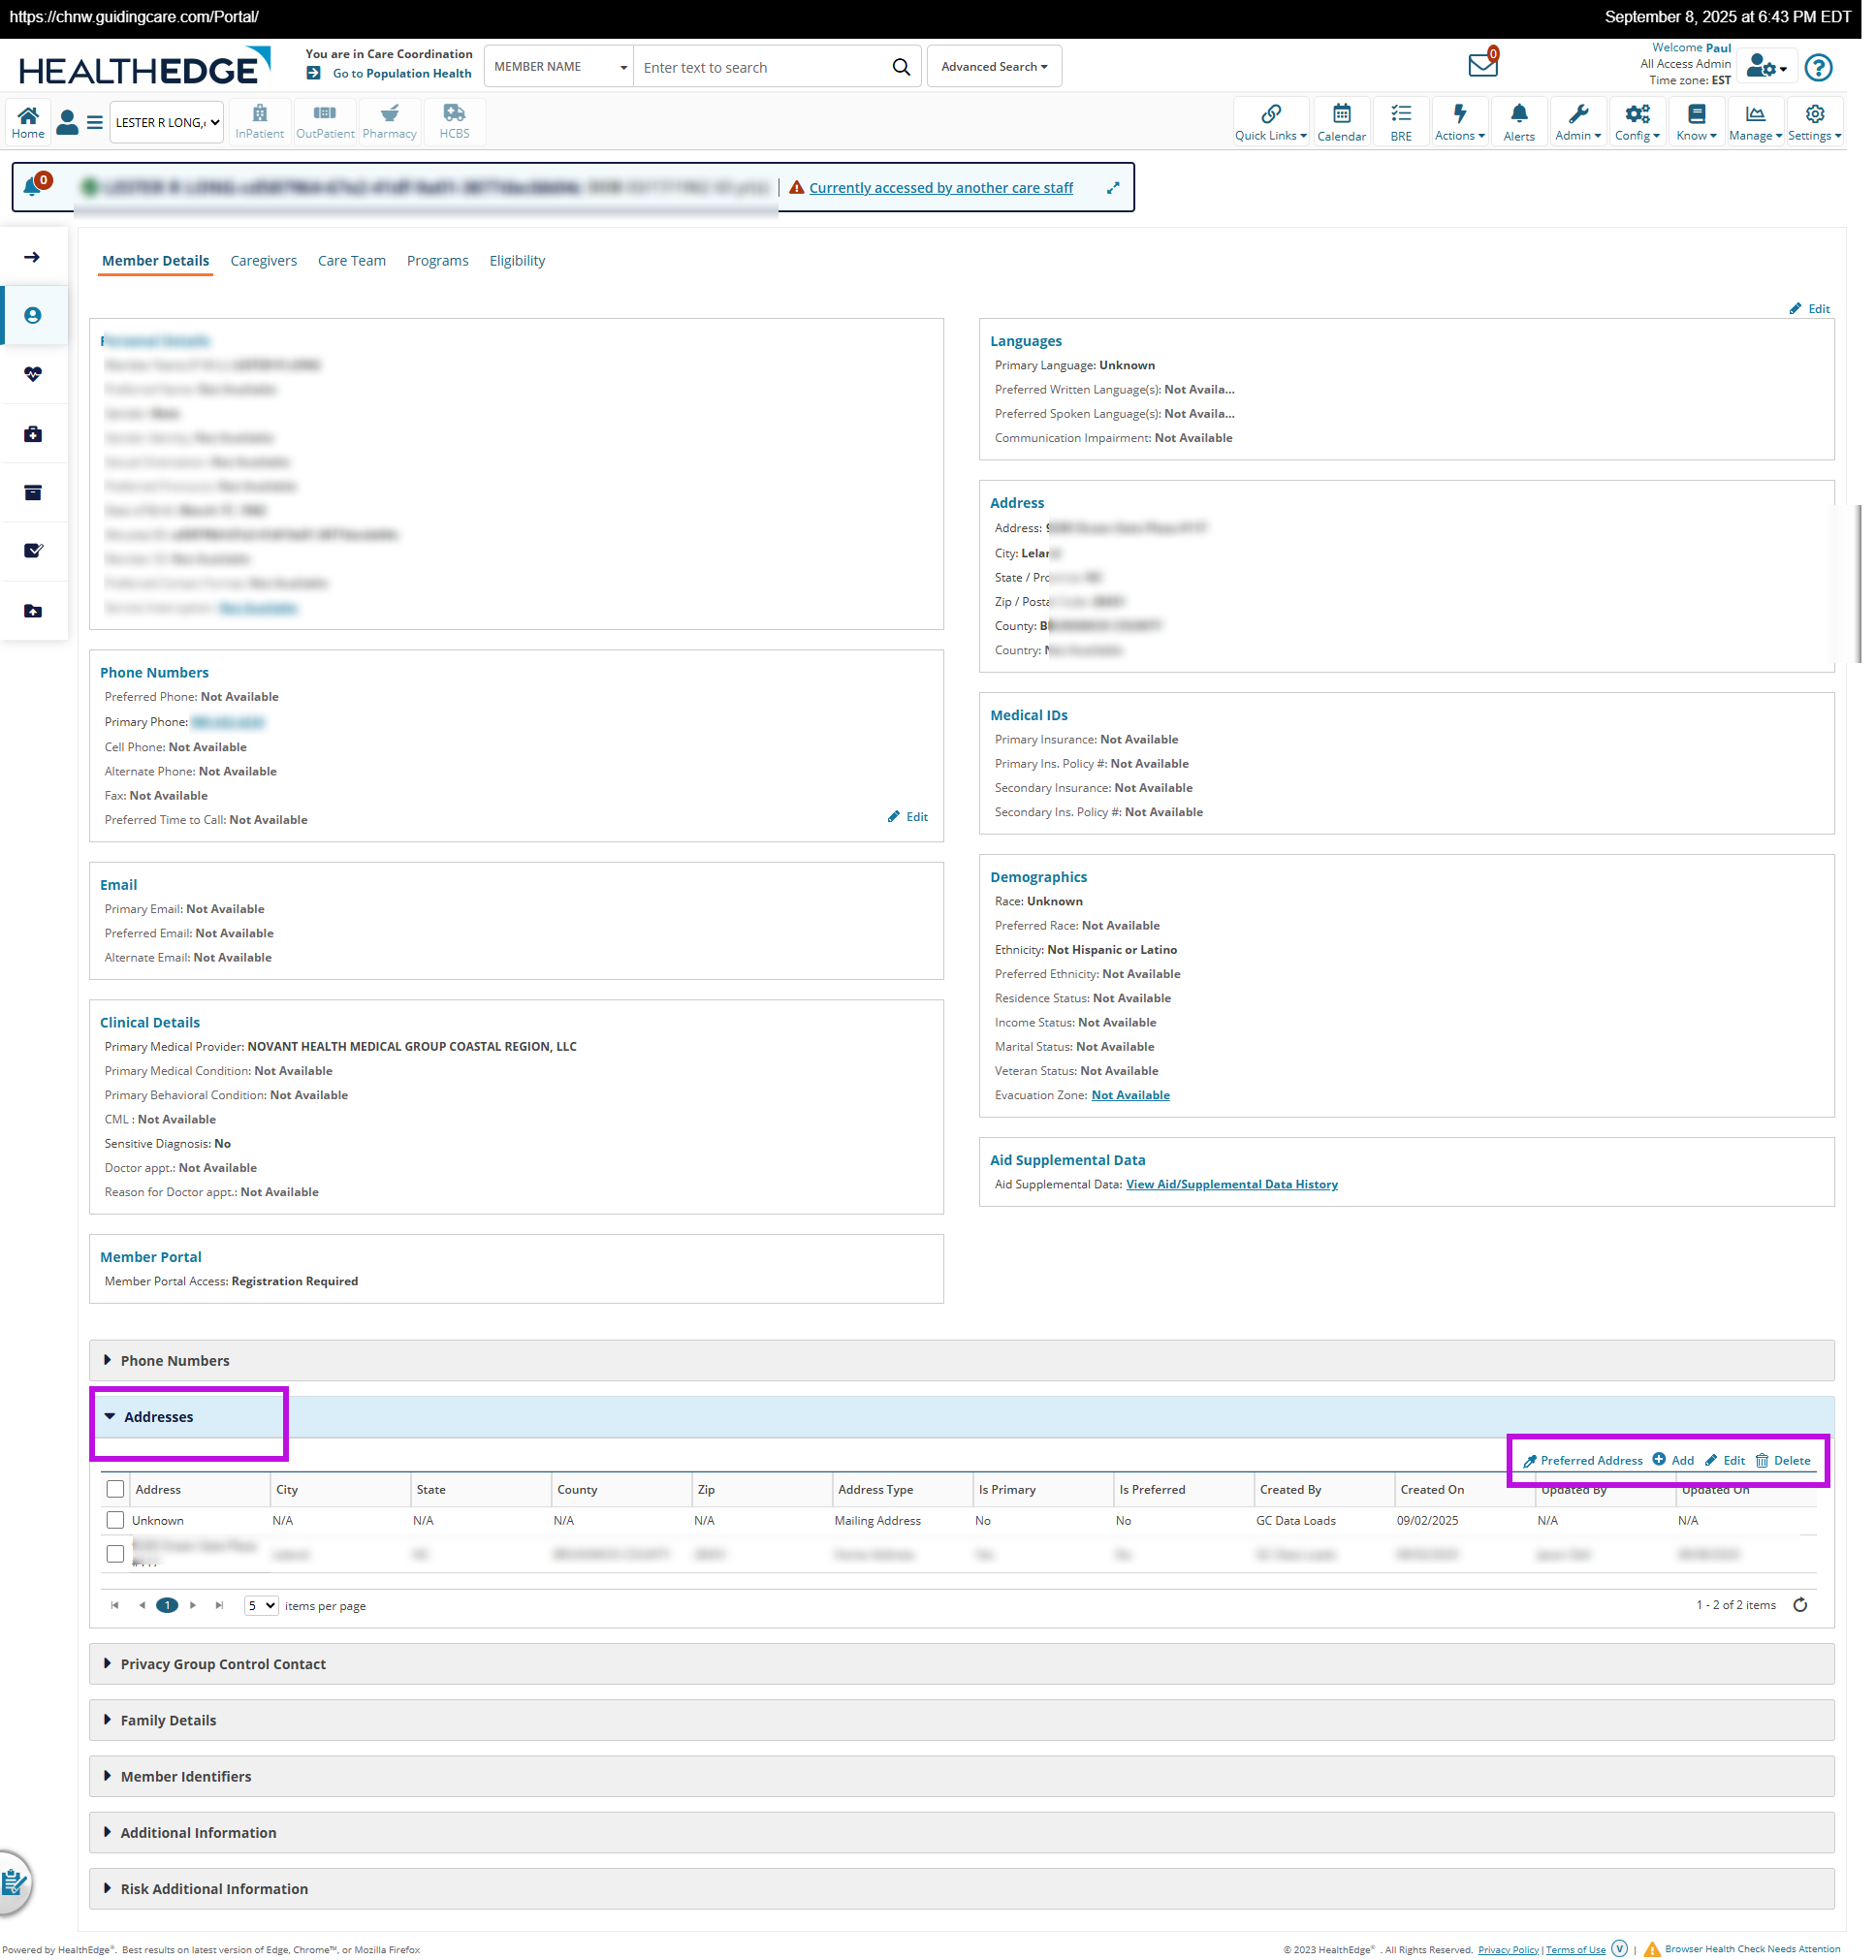Refresh the addresses grid
The image size is (1876, 1960).
pyautogui.click(x=1799, y=1604)
